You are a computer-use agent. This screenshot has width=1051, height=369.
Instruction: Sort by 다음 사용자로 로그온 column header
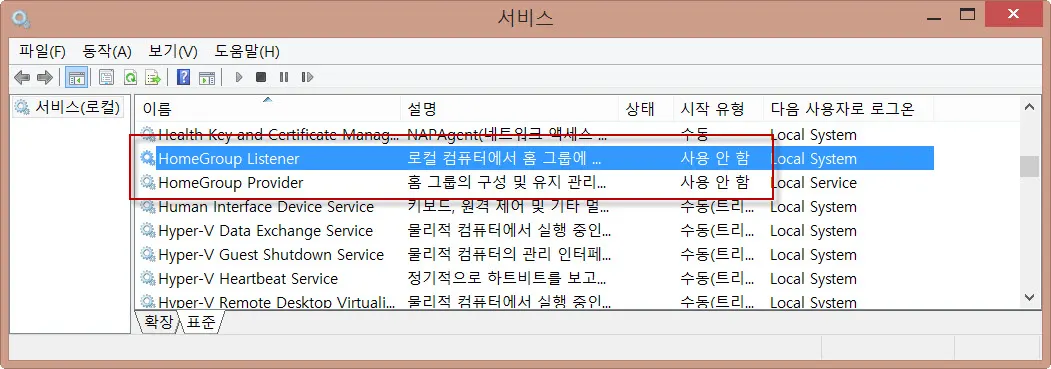[x=848, y=108]
